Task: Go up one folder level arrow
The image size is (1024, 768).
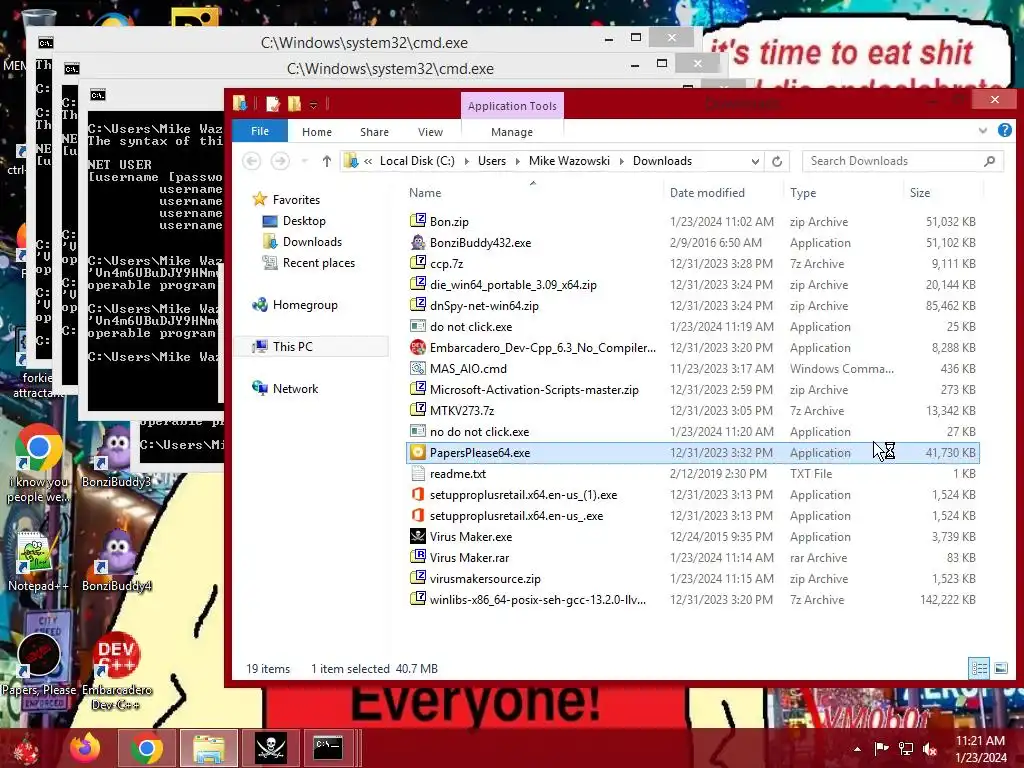Action: coord(327,161)
